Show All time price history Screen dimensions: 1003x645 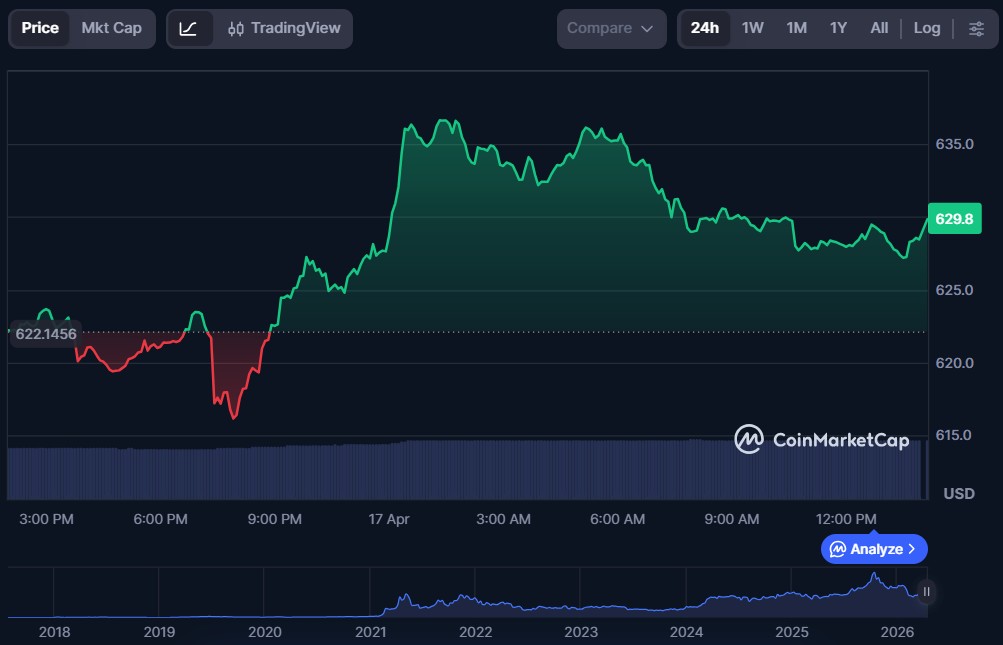pyautogui.click(x=879, y=28)
